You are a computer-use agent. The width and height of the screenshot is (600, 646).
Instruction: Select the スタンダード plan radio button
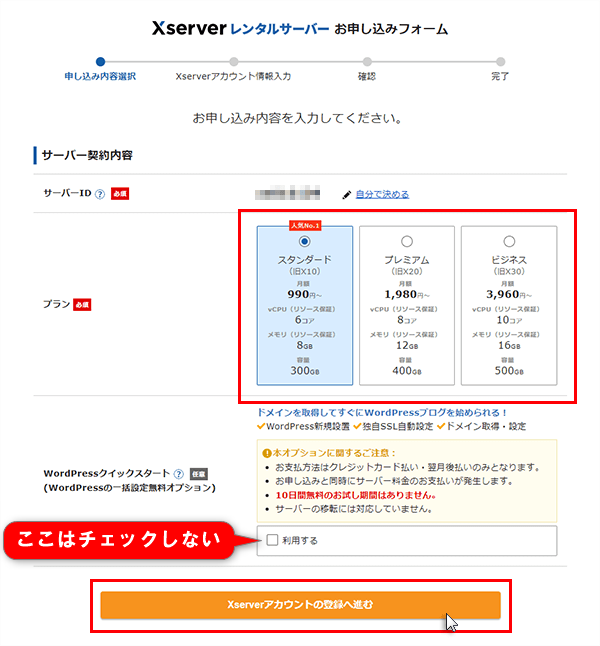(305, 241)
